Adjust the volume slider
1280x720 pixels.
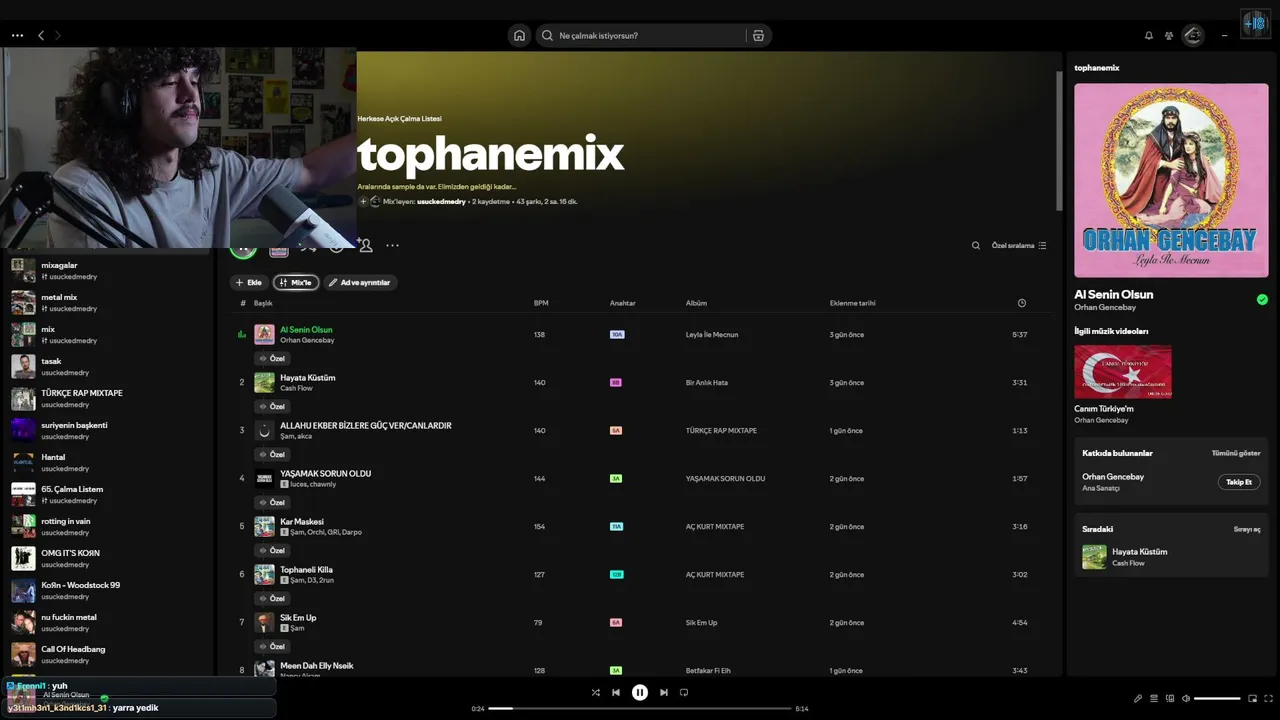point(1217,698)
